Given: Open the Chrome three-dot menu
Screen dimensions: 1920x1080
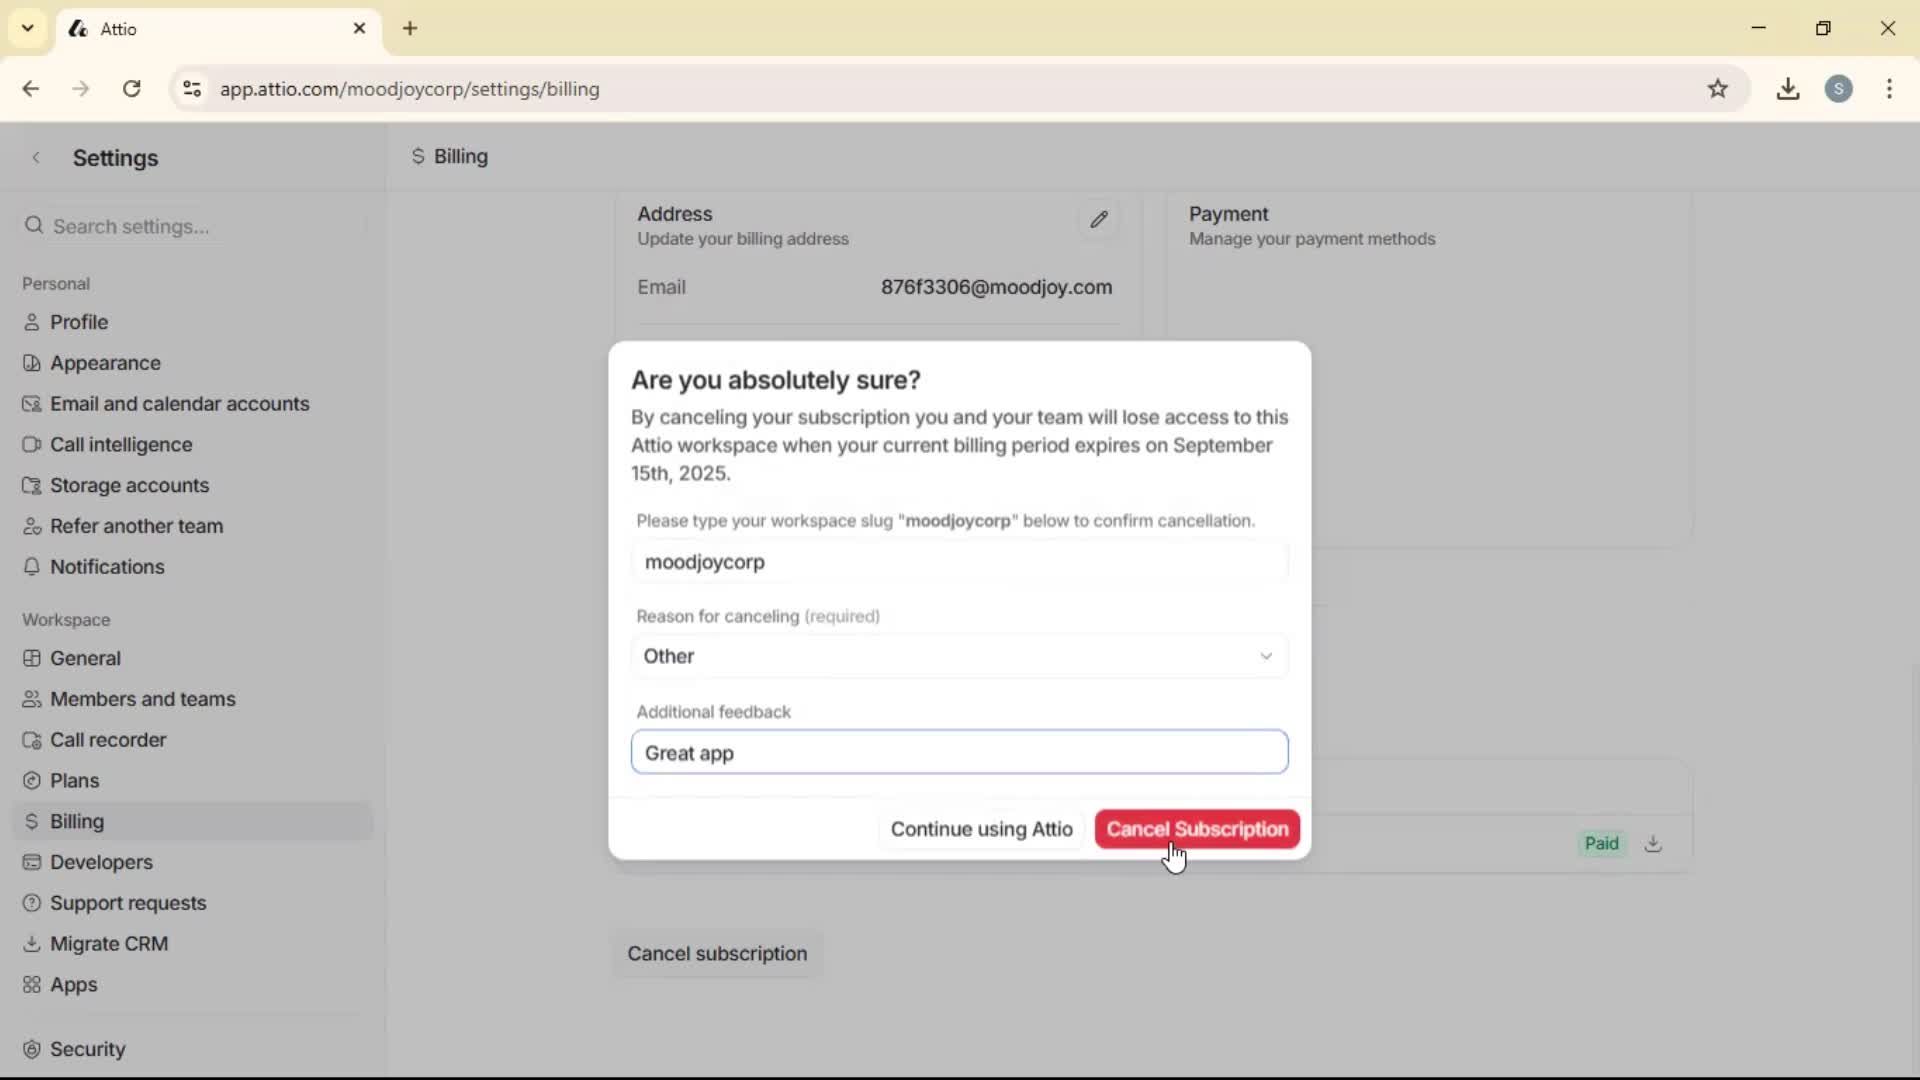Looking at the screenshot, I should coord(1890,89).
